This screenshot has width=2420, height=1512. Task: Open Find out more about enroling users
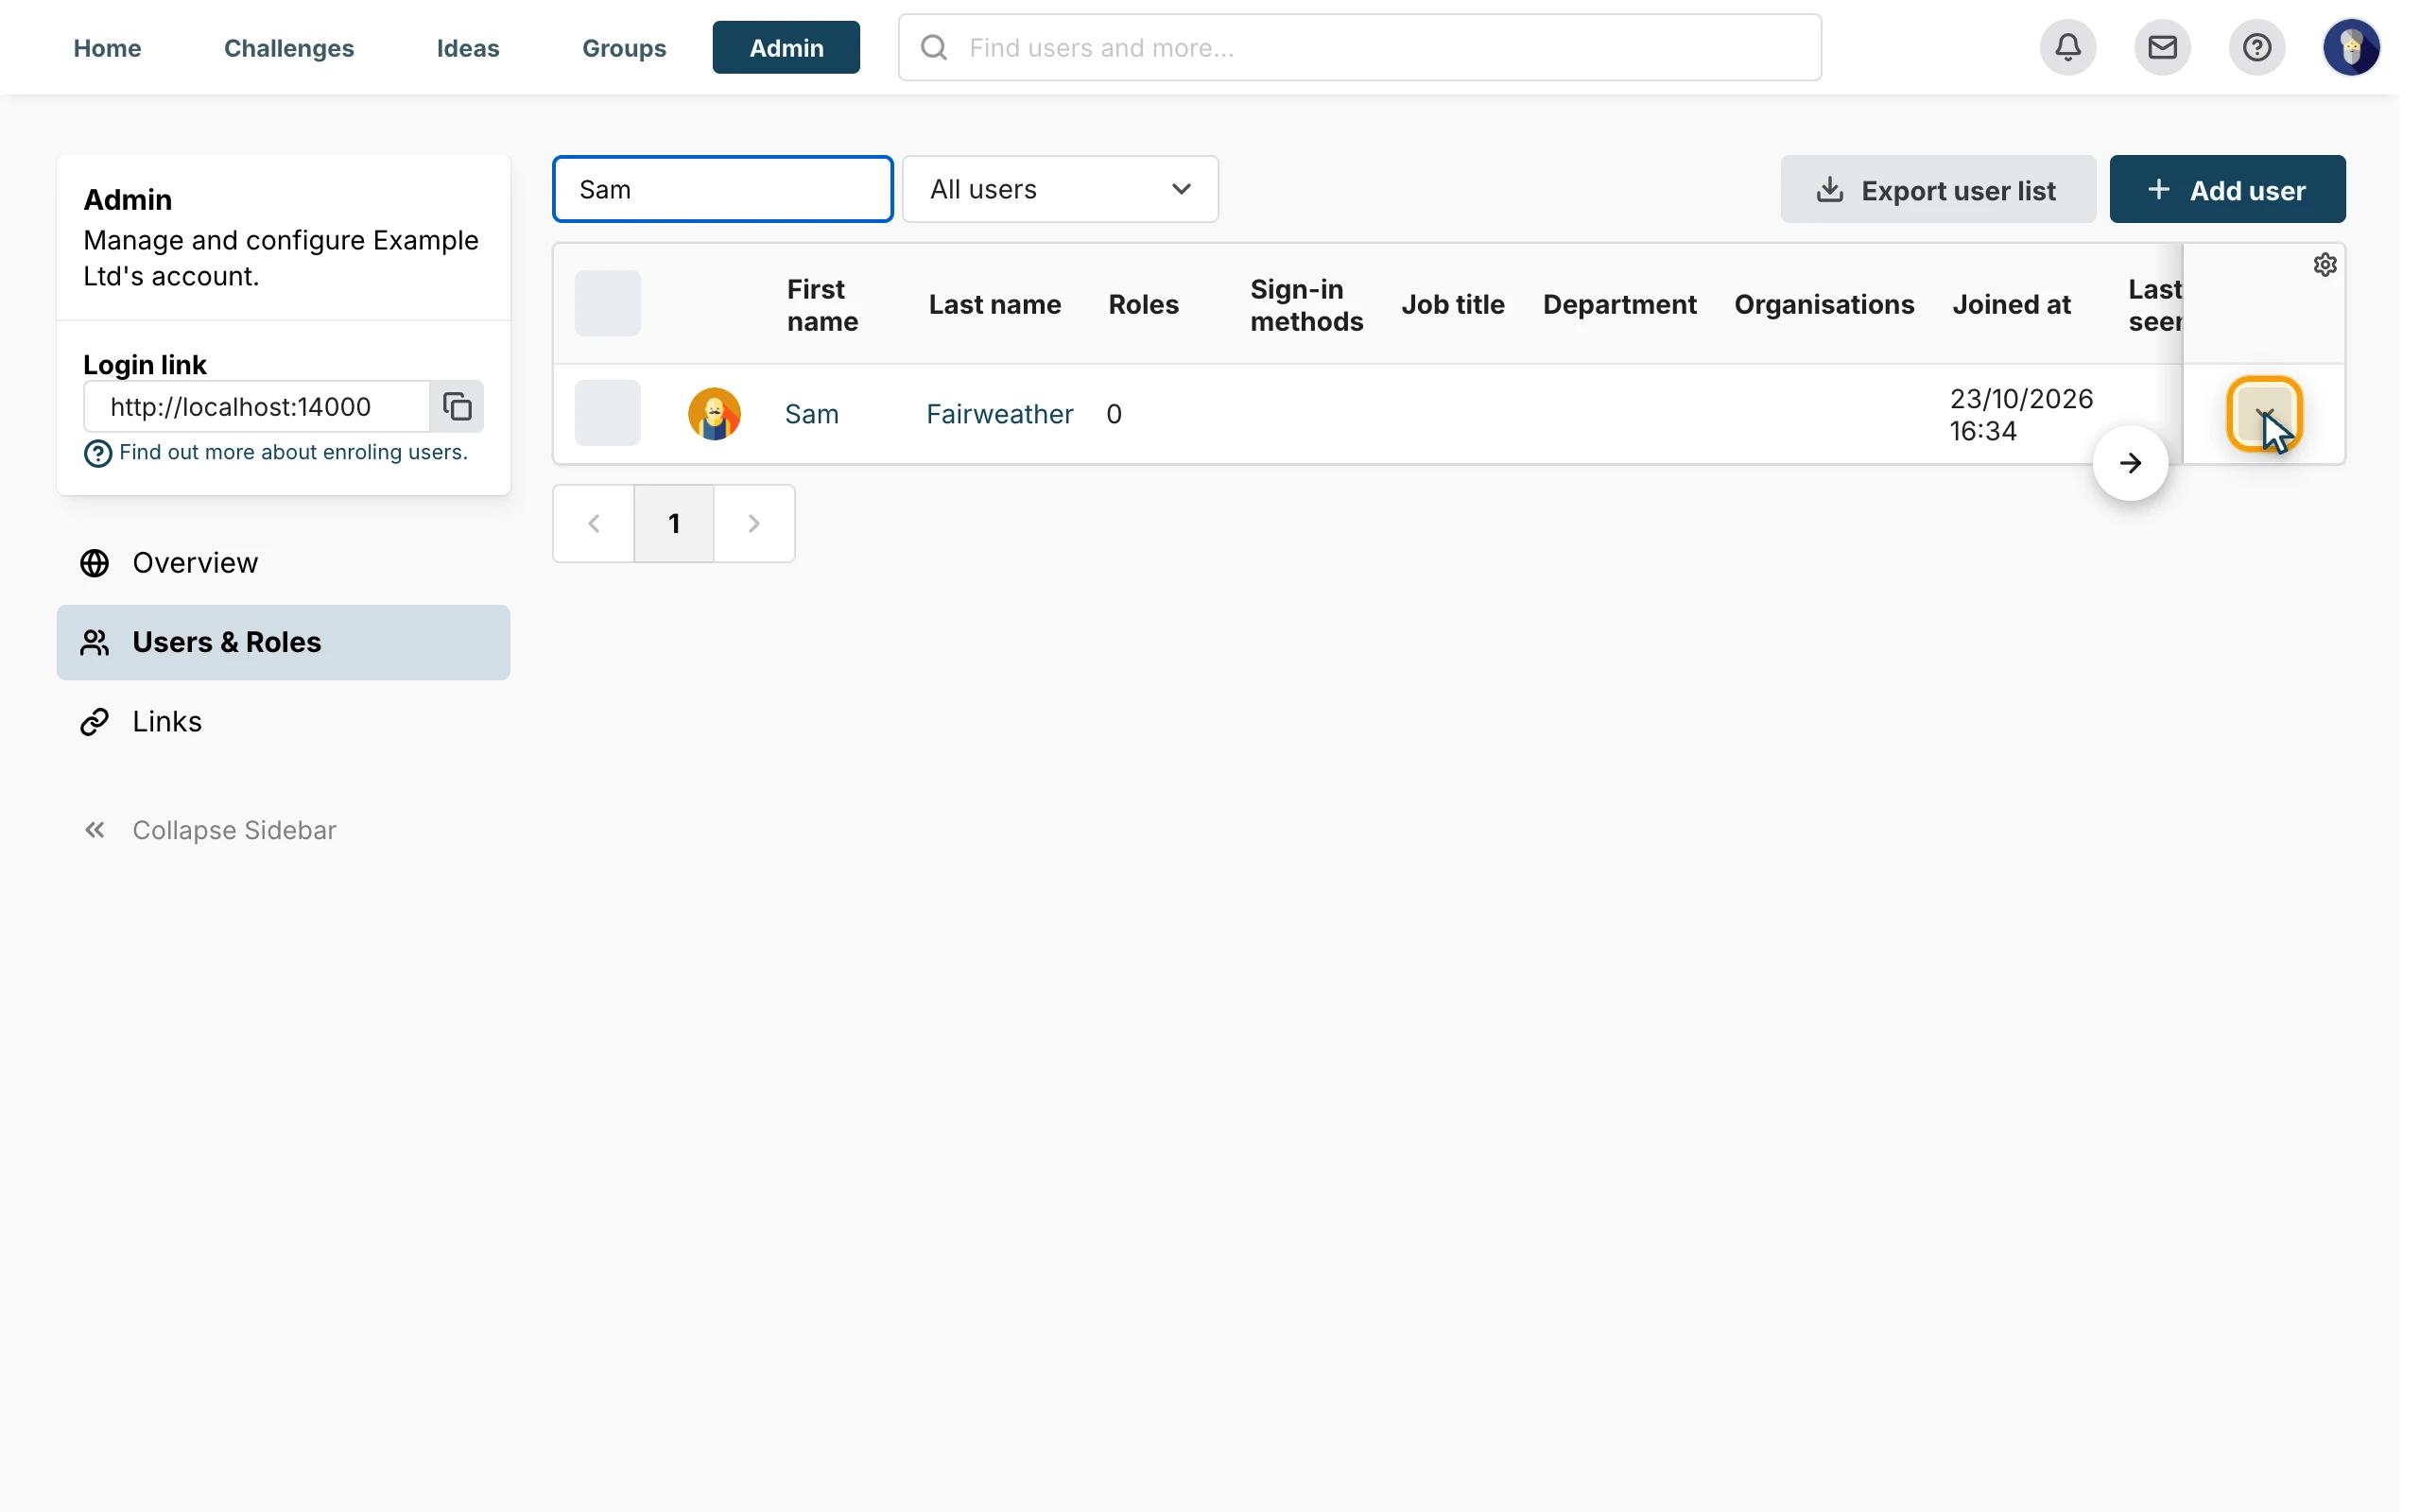pyautogui.click(x=293, y=452)
